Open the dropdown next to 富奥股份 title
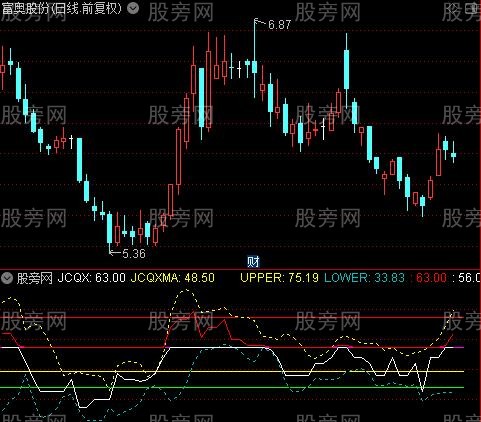The width and height of the screenshot is (481, 422). pyautogui.click(x=133, y=8)
